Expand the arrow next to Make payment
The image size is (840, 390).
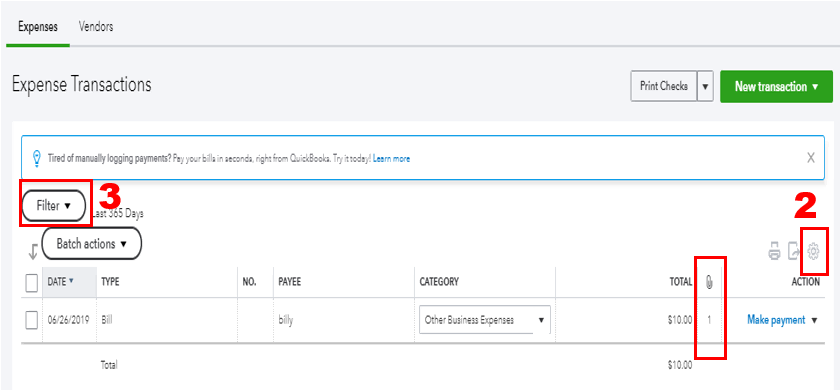[814, 320]
